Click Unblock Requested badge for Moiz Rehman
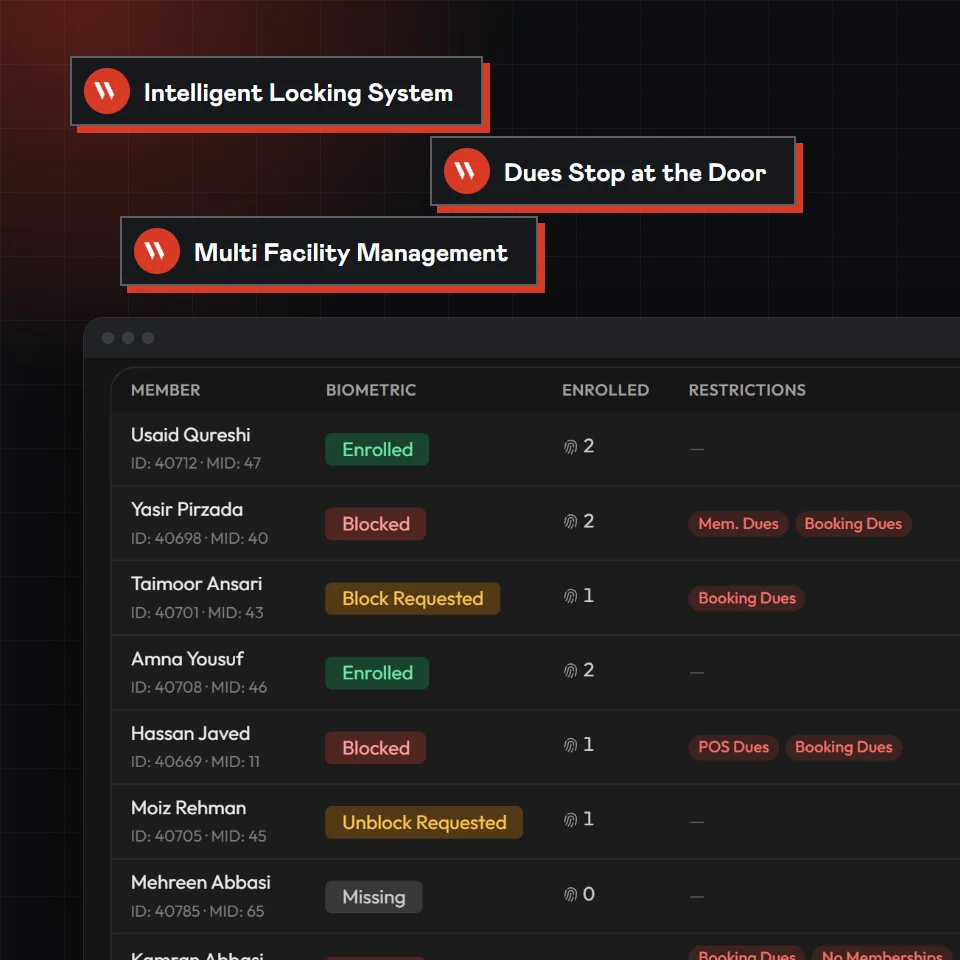This screenshot has width=960, height=960. (424, 822)
